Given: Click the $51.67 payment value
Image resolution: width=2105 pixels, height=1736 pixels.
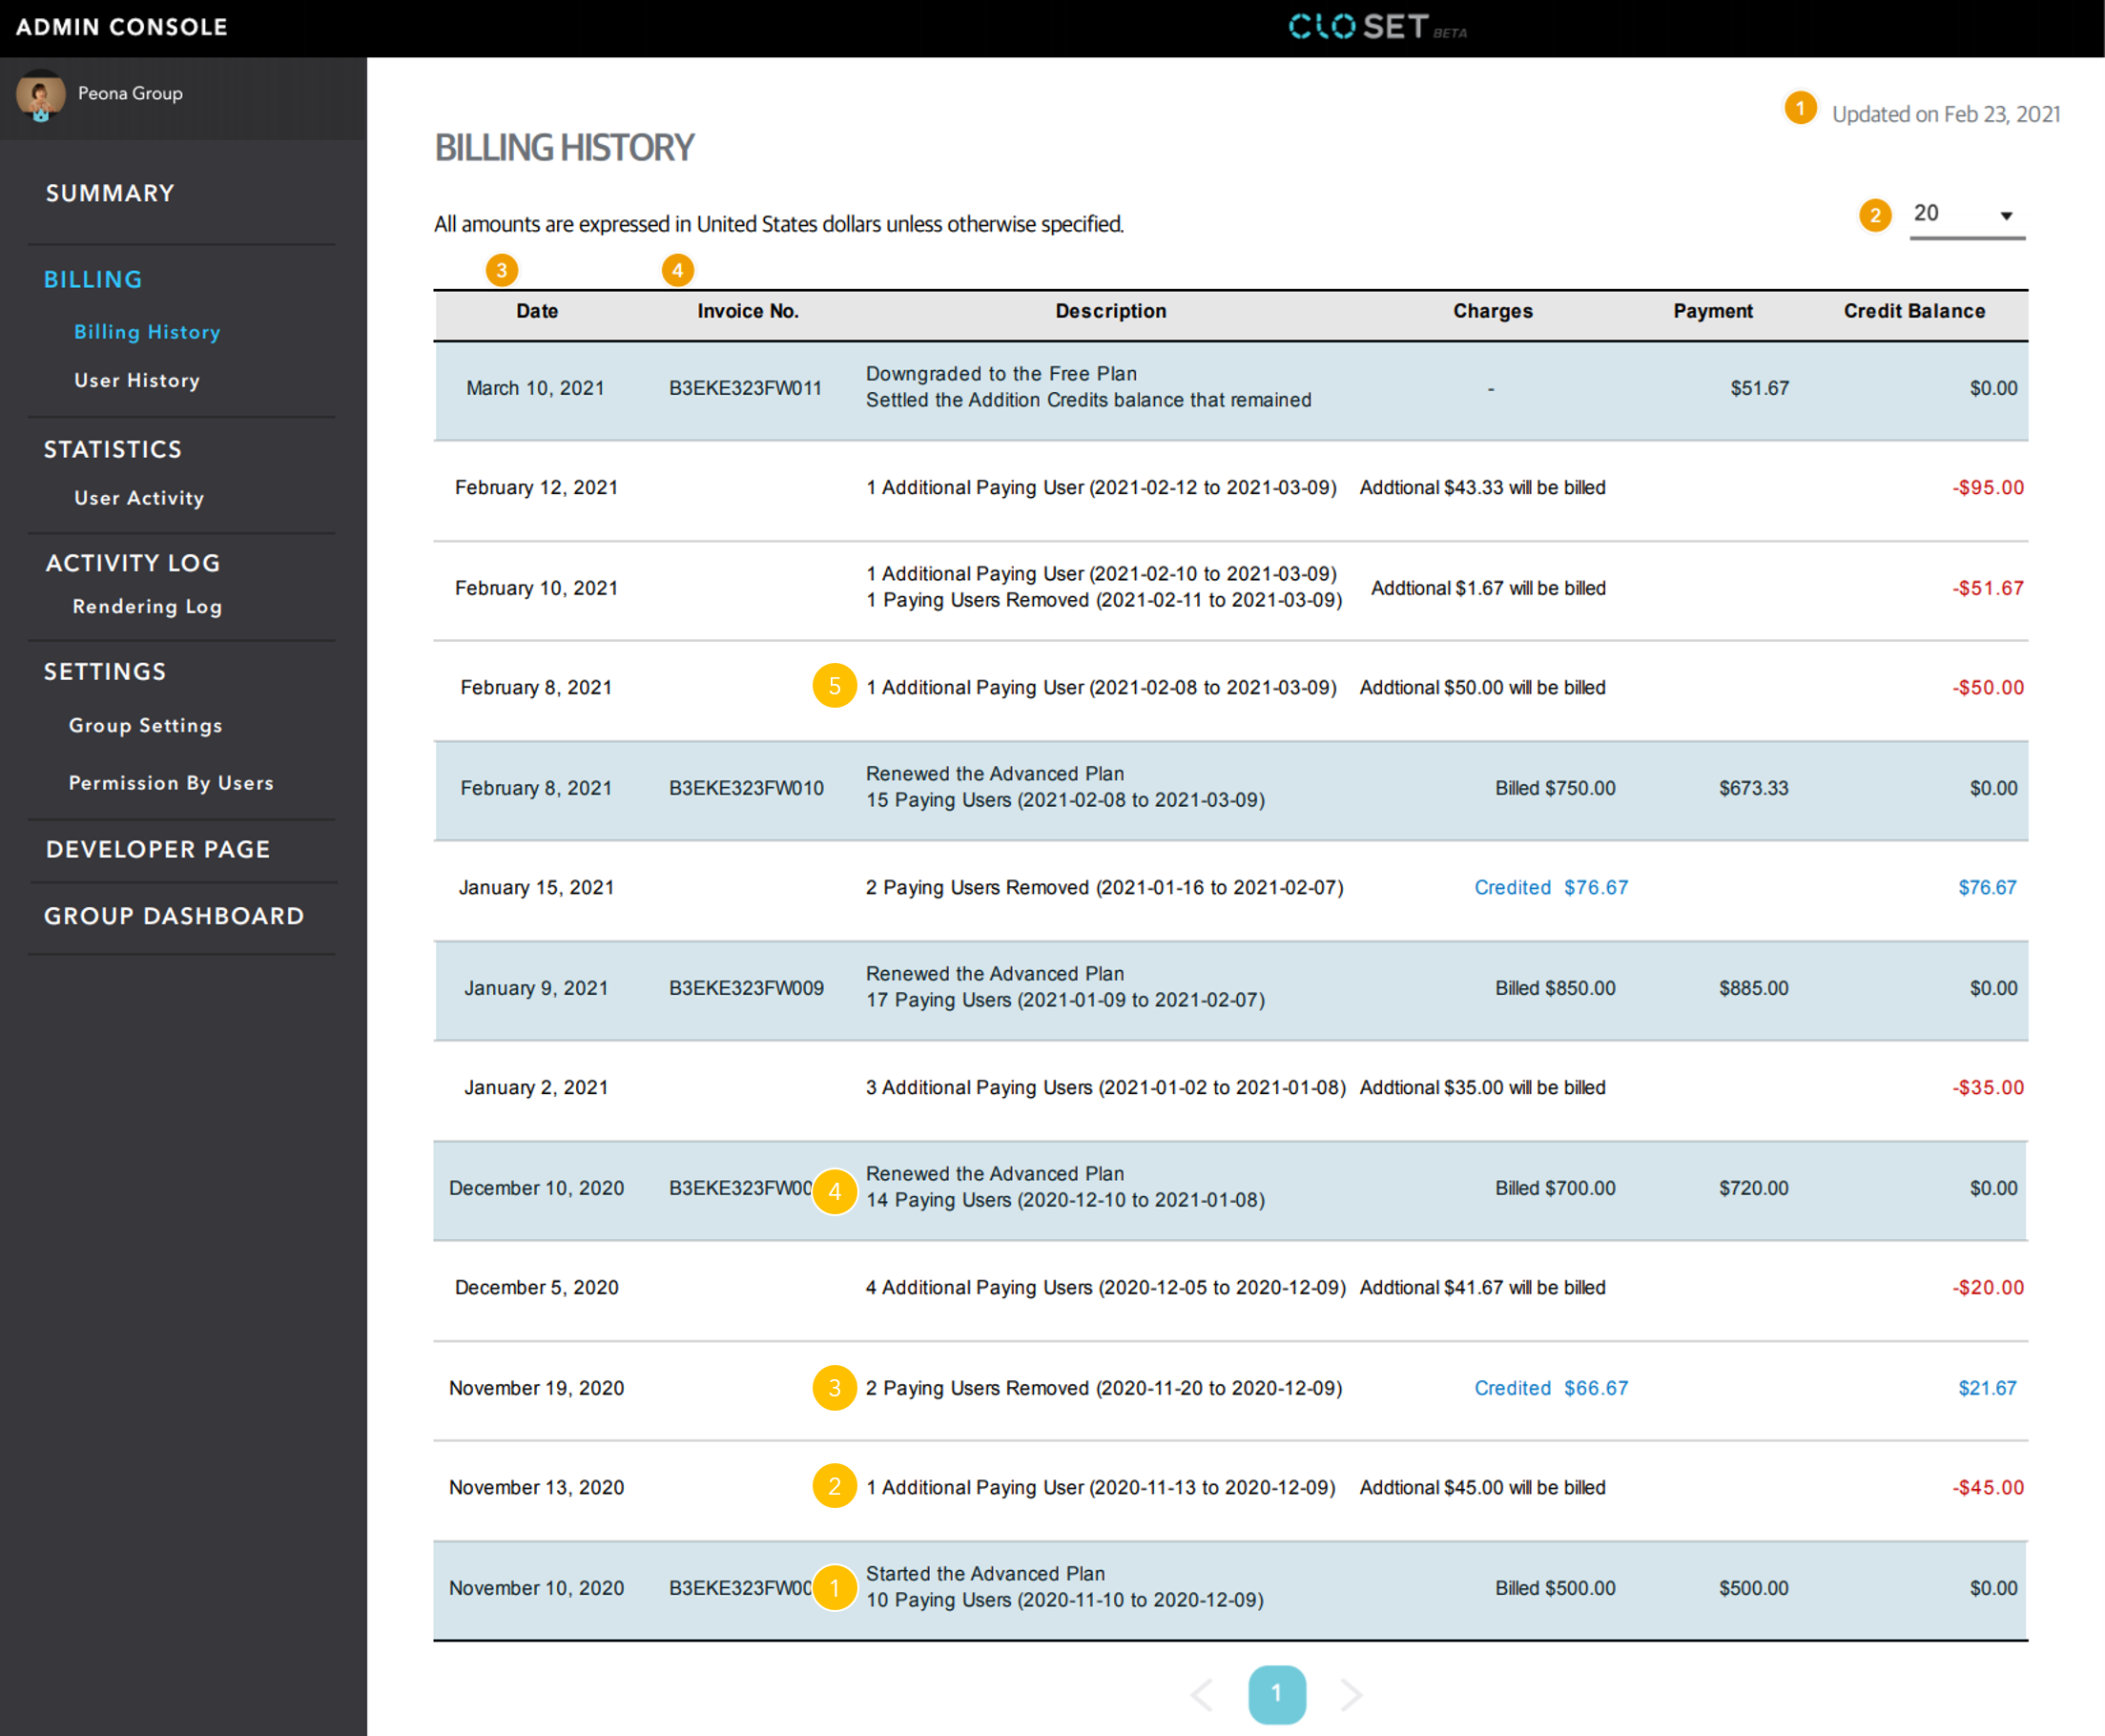Looking at the screenshot, I should [1760, 388].
